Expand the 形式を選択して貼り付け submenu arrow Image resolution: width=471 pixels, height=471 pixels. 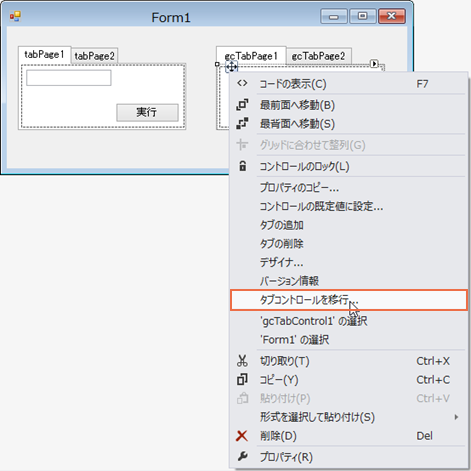tap(456, 417)
